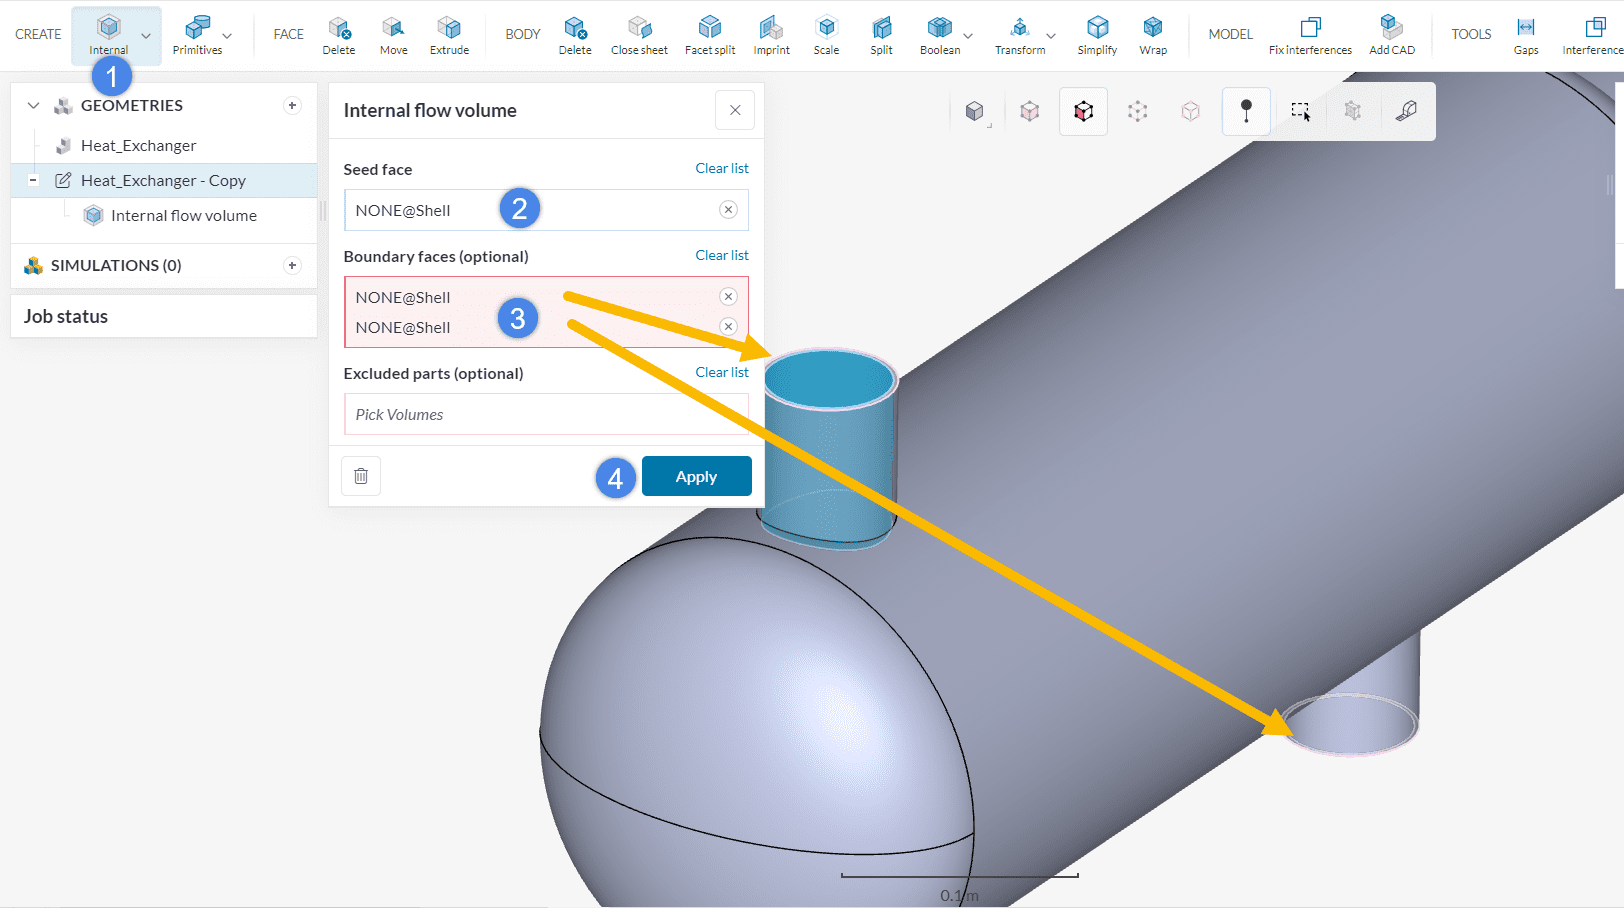
Task: Toggle the pin selection mode button
Action: (1246, 111)
